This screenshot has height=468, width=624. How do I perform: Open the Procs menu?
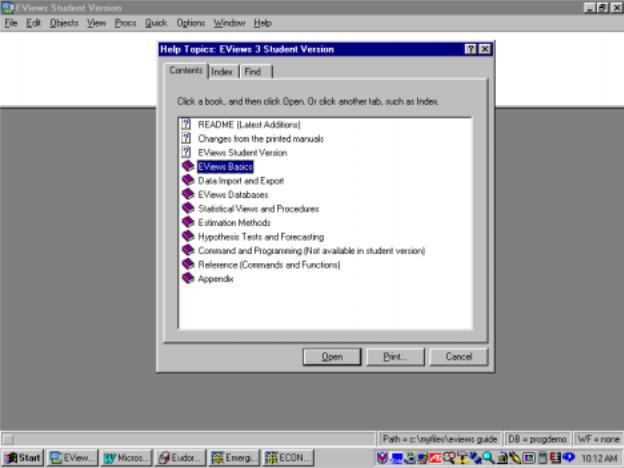pyautogui.click(x=125, y=23)
